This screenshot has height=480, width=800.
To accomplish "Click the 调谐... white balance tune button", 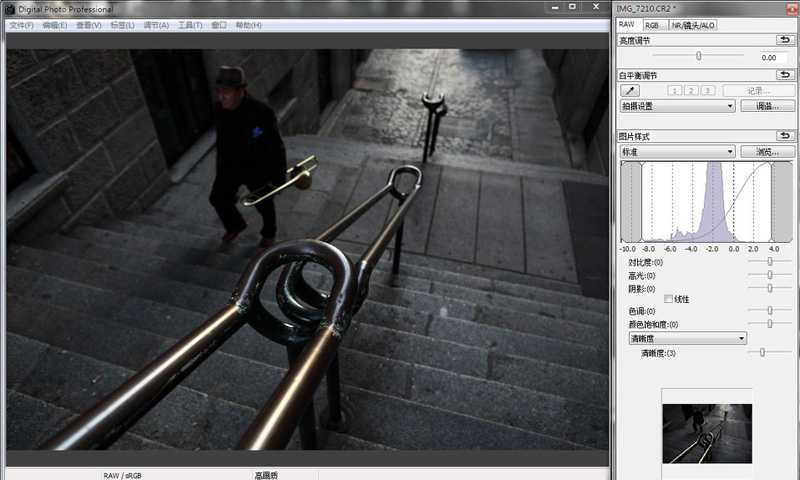I will pyautogui.click(x=767, y=106).
